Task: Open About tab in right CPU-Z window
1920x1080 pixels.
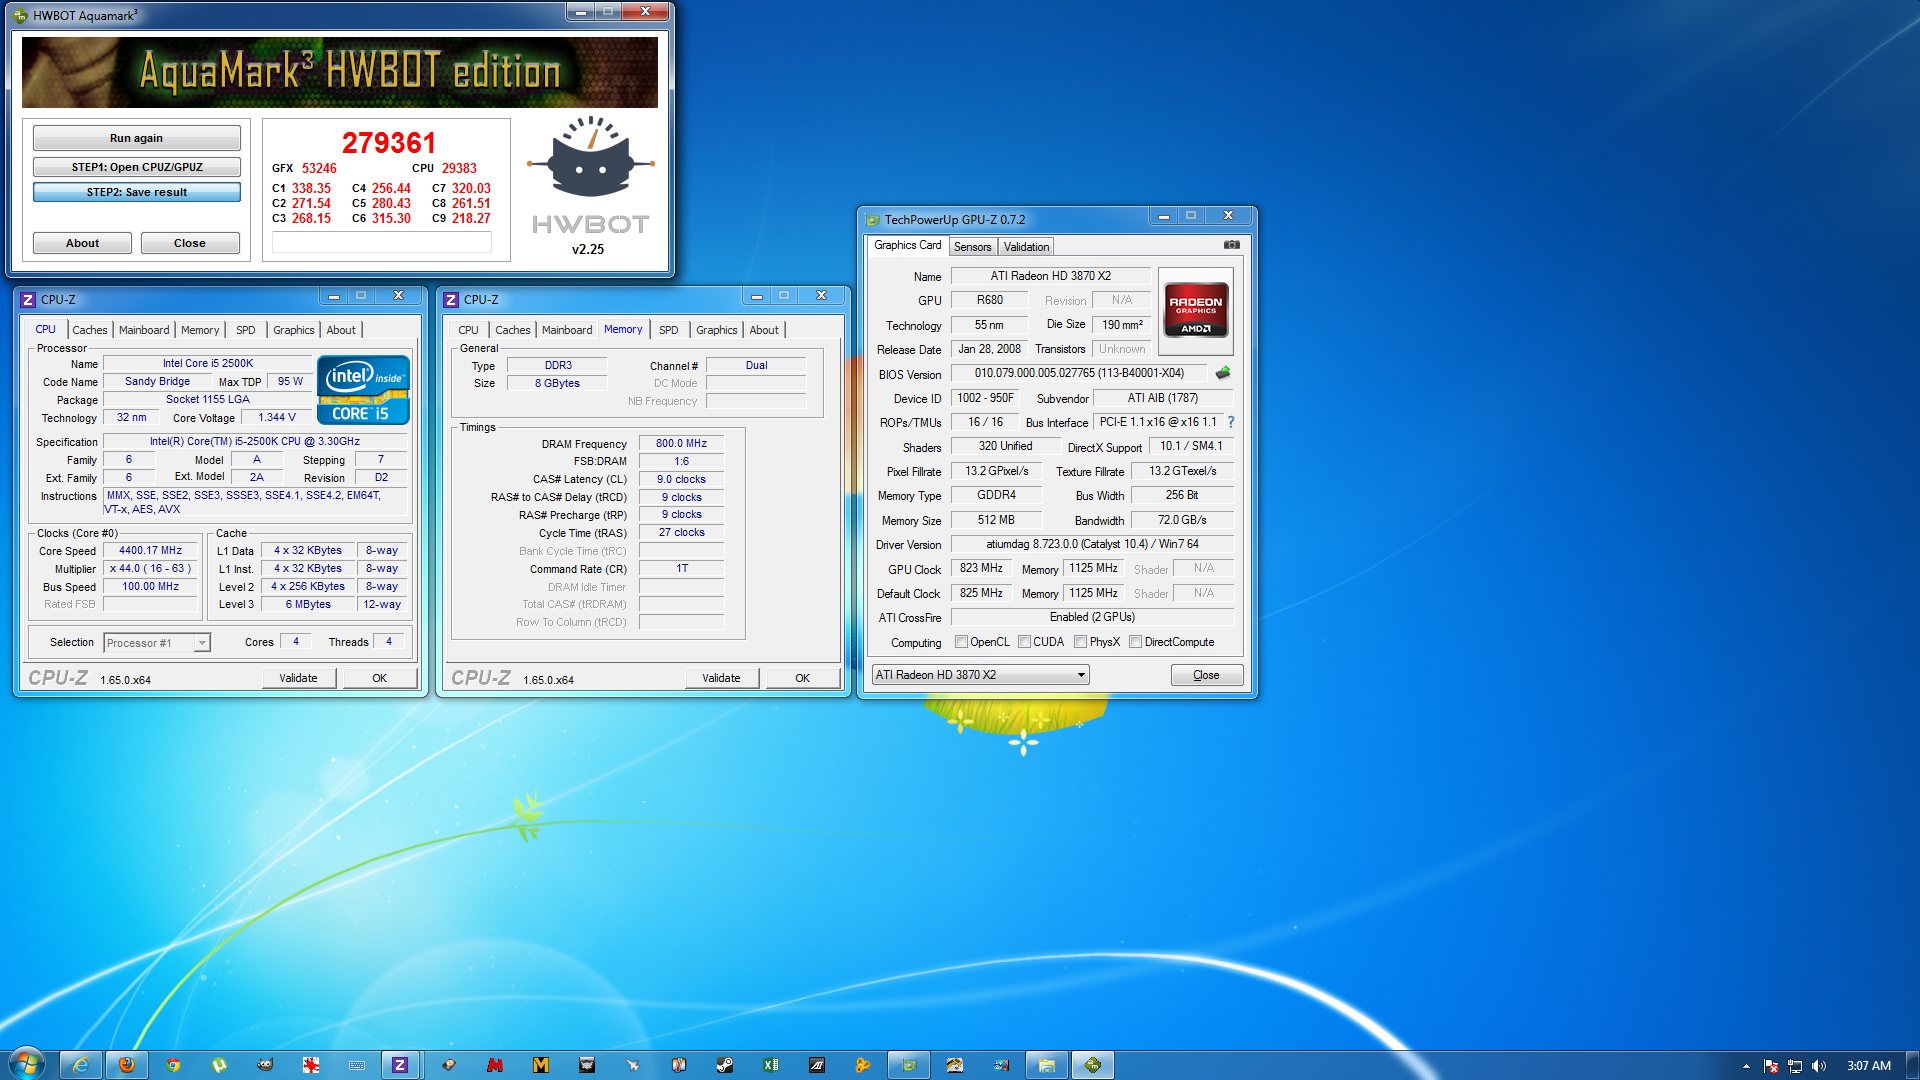Action: [x=764, y=330]
